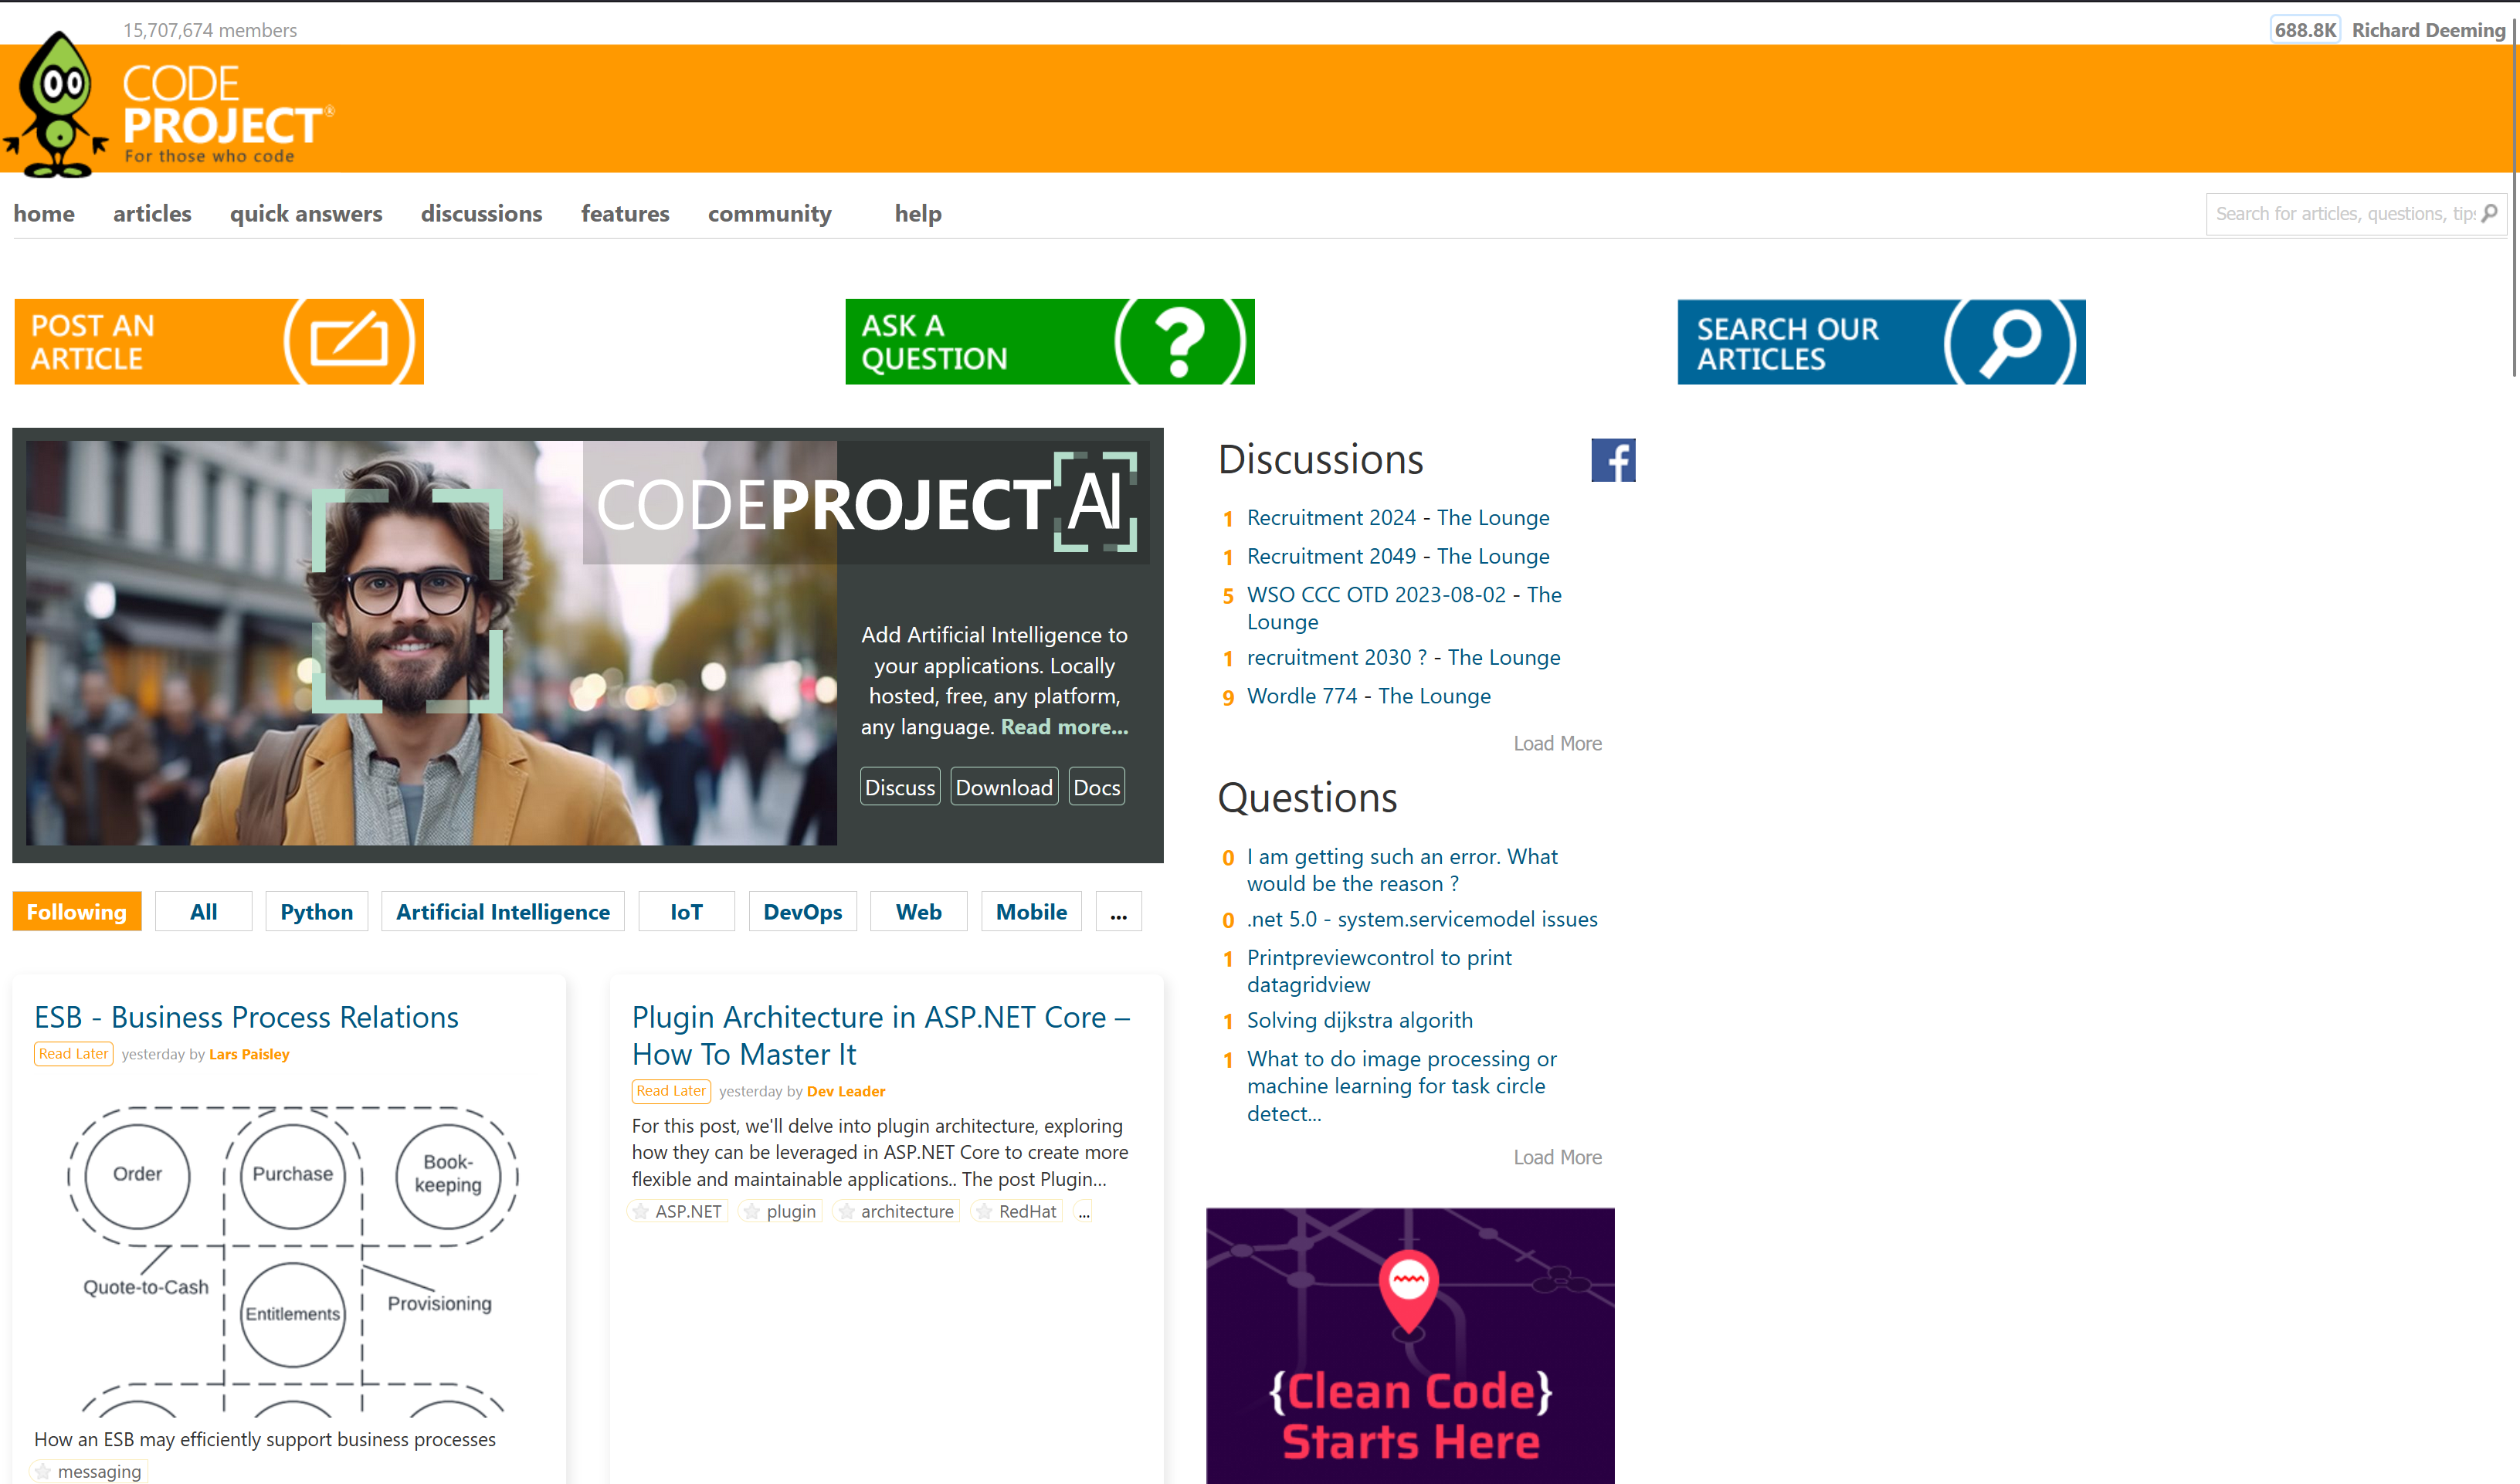Viewport: 2520px width, 1484px height.
Task: Open Solving dijkstra algorith question
Action: tap(1359, 1020)
